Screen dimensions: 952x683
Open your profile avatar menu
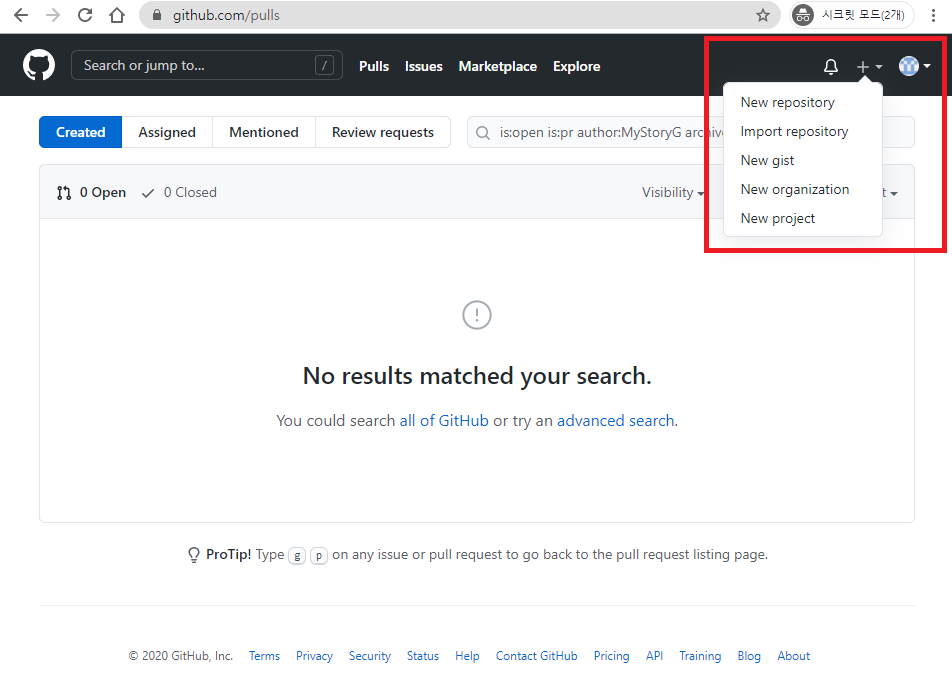(908, 65)
